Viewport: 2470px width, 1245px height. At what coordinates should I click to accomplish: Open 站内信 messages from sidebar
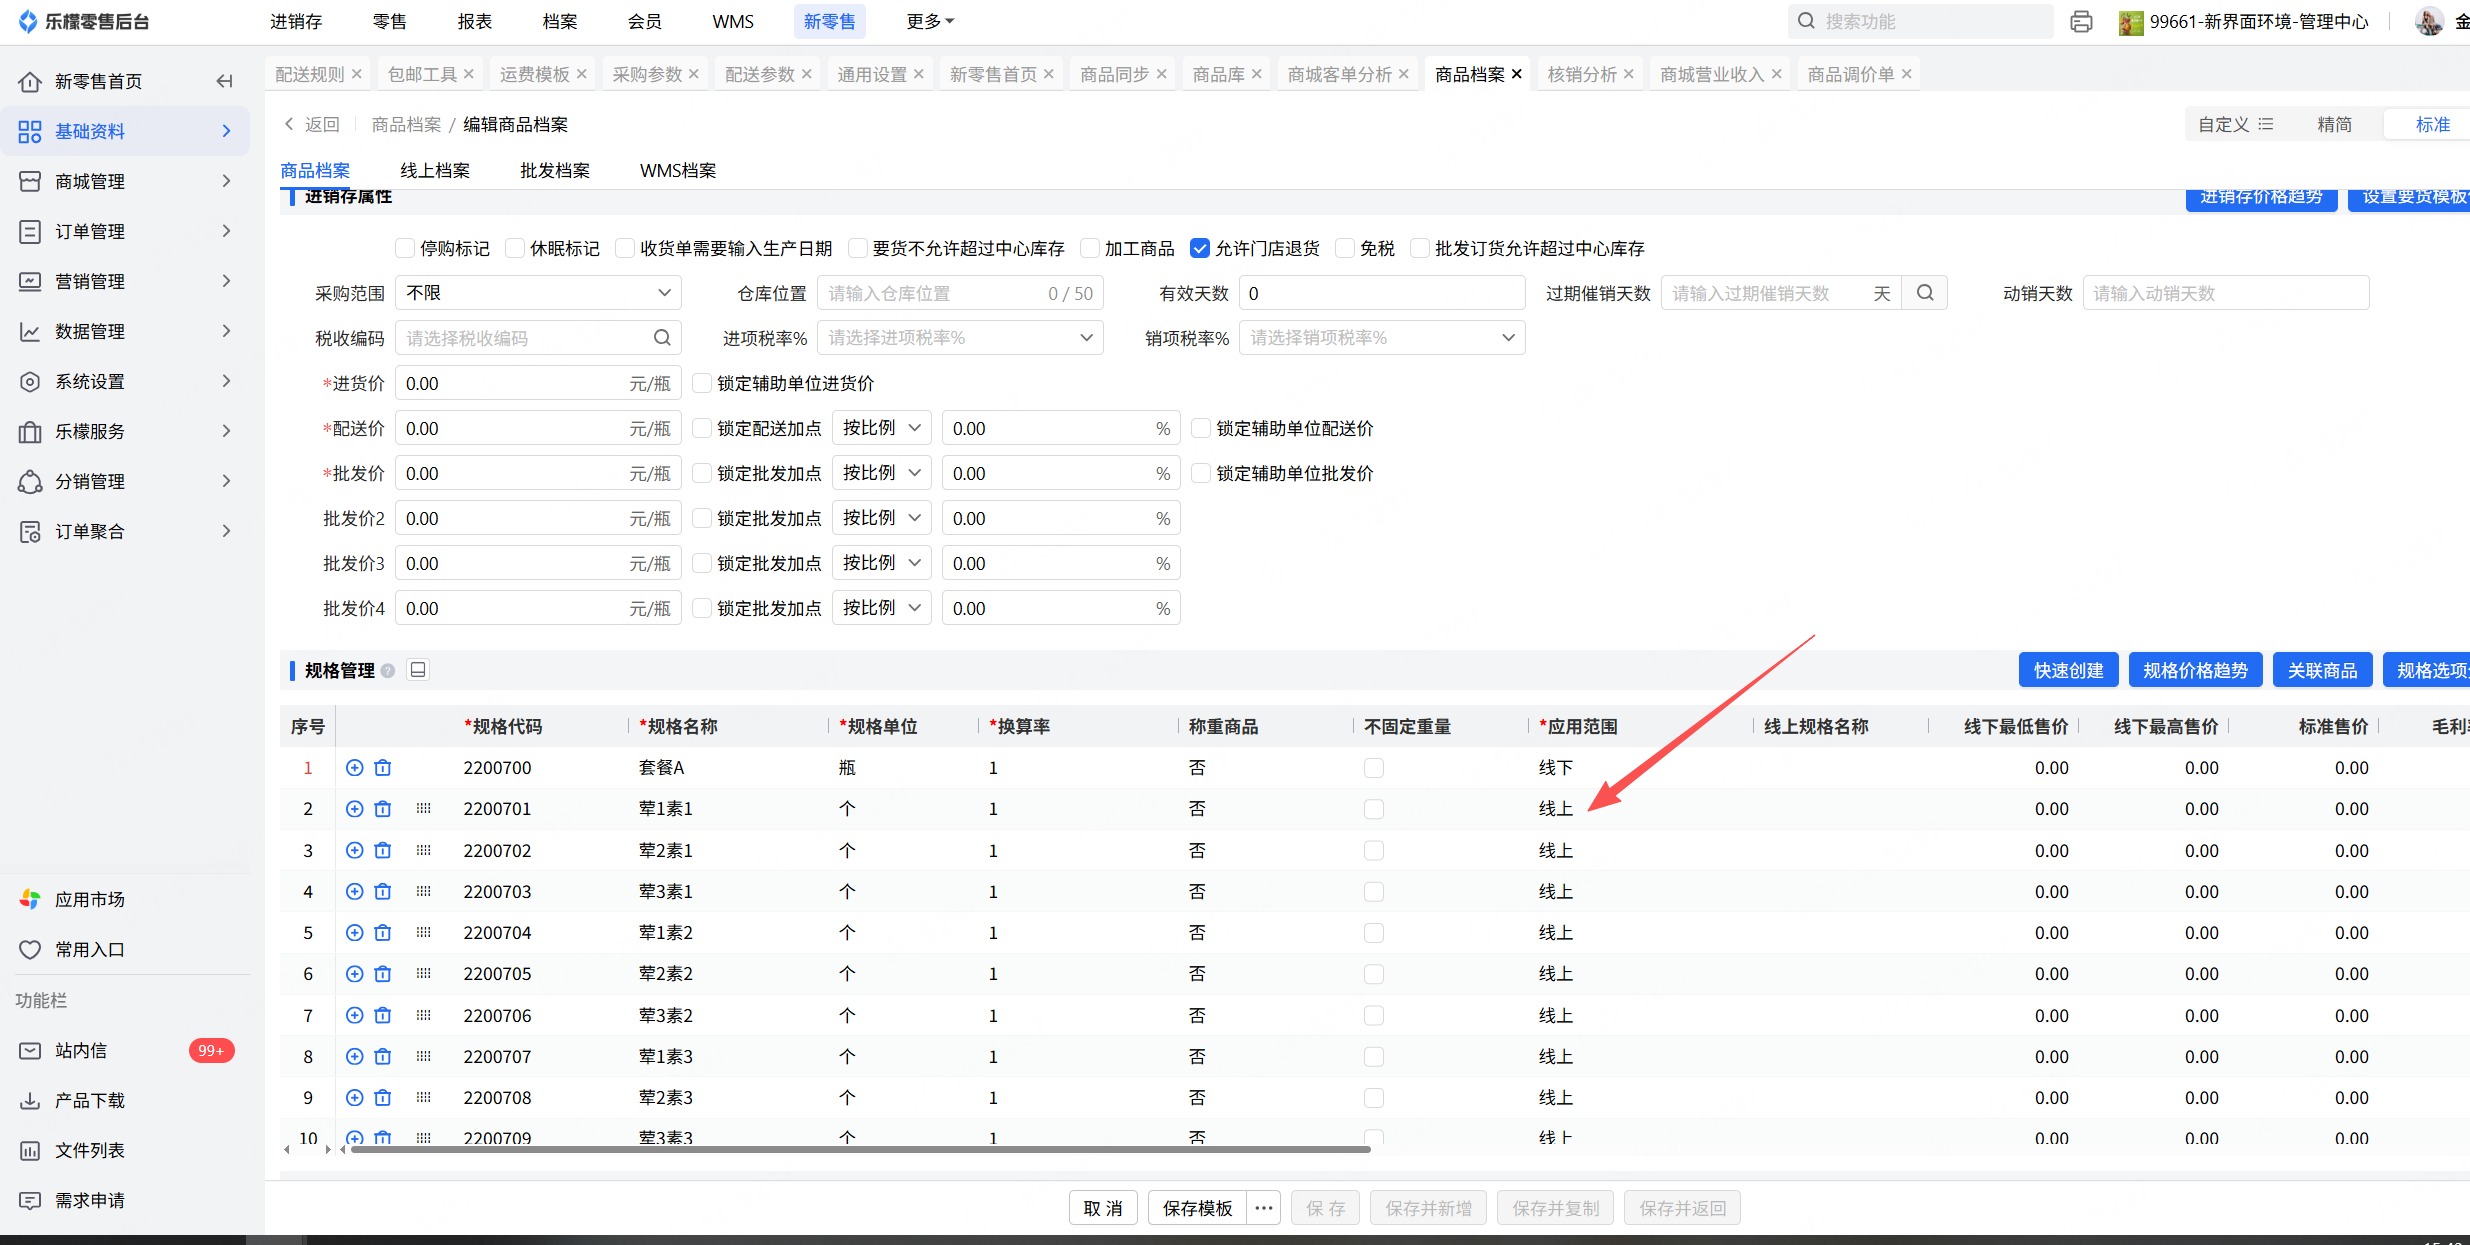point(82,1050)
